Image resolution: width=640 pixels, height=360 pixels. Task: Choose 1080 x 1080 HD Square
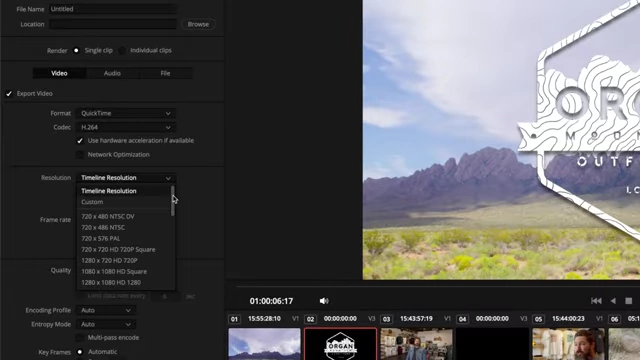(x=124, y=272)
